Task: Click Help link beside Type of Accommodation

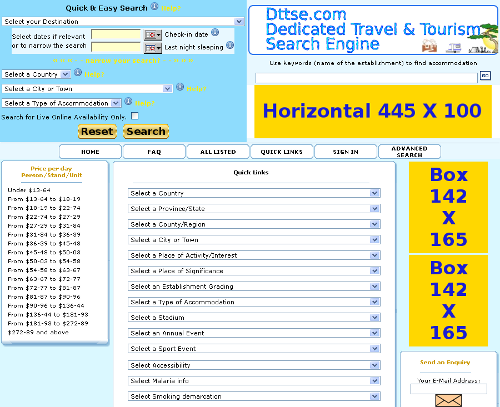Action: tap(145, 103)
